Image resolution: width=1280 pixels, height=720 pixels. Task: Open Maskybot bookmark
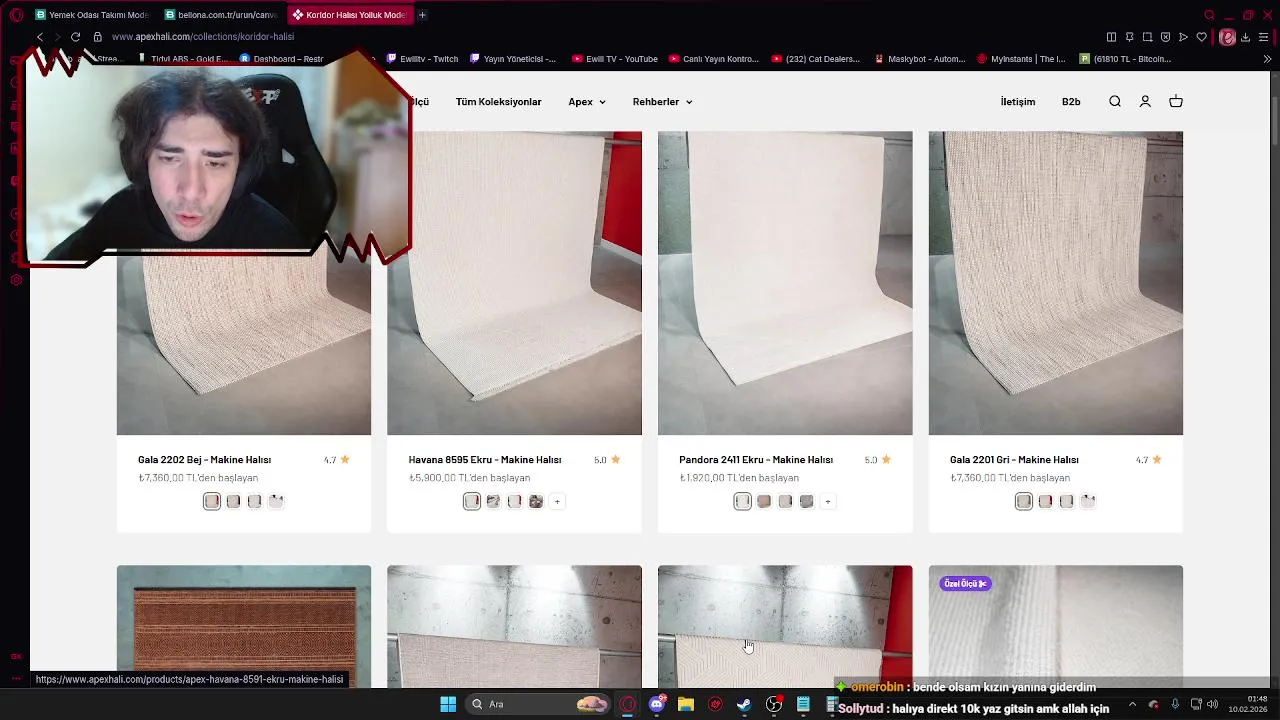[x=919, y=59]
